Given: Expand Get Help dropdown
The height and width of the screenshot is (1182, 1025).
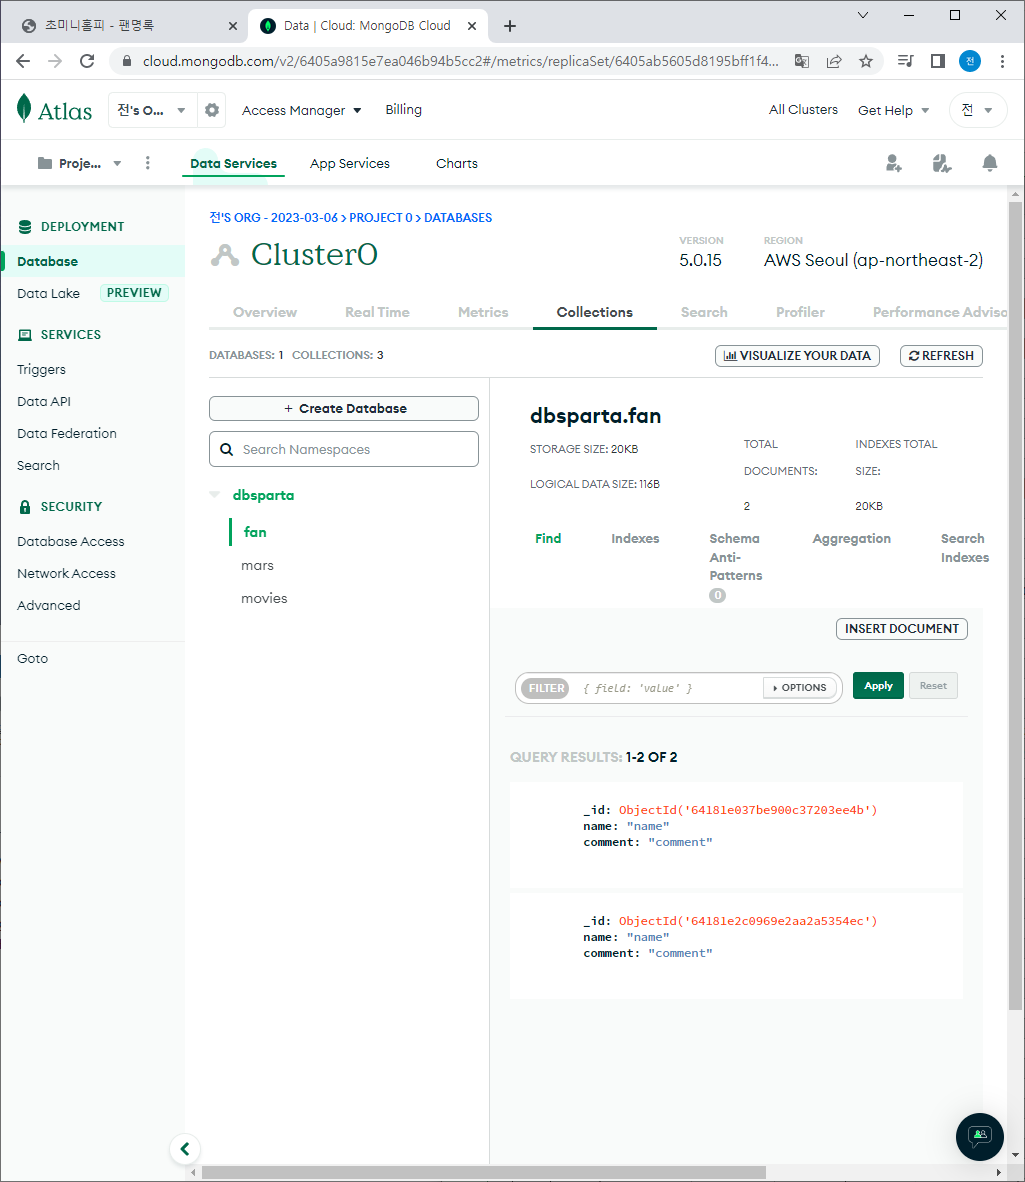Looking at the screenshot, I should coord(893,110).
